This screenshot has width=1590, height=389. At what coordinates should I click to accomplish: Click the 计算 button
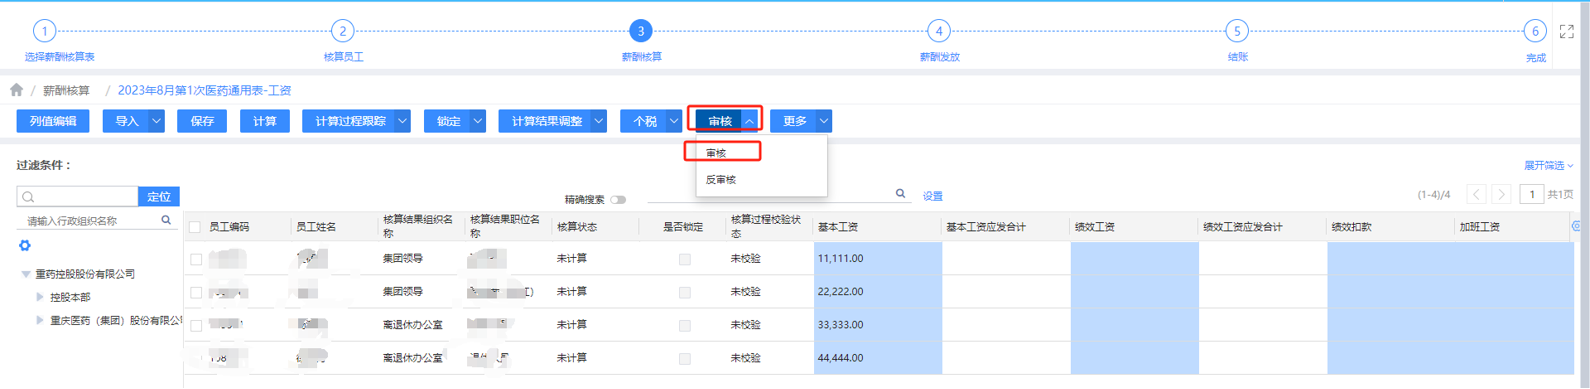tap(265, 121)
